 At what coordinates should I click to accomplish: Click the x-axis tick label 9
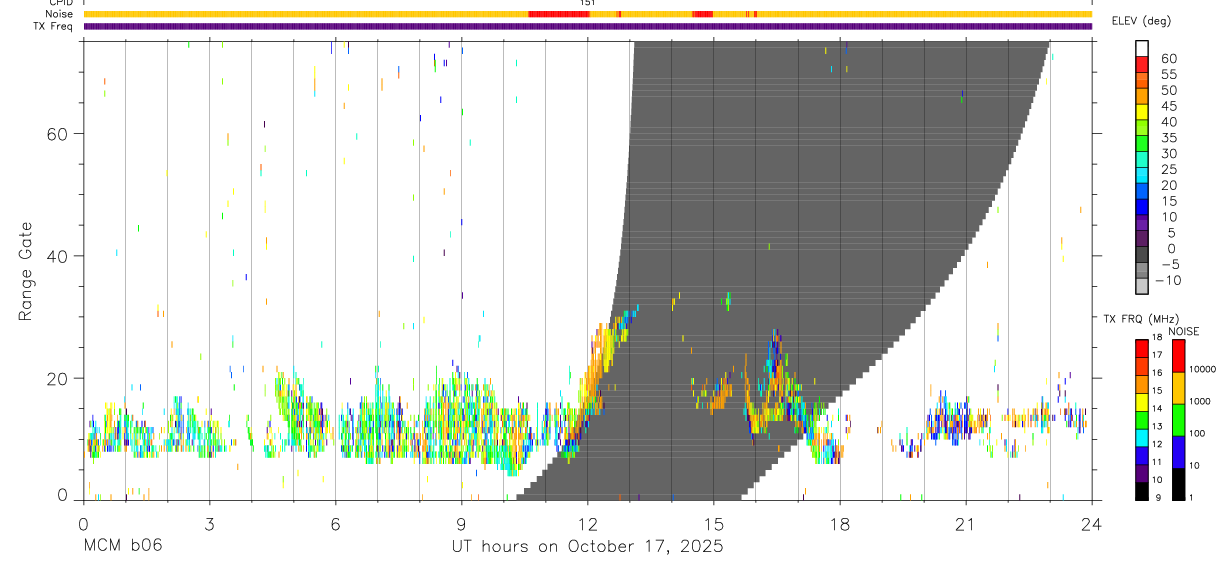point(461,525)
